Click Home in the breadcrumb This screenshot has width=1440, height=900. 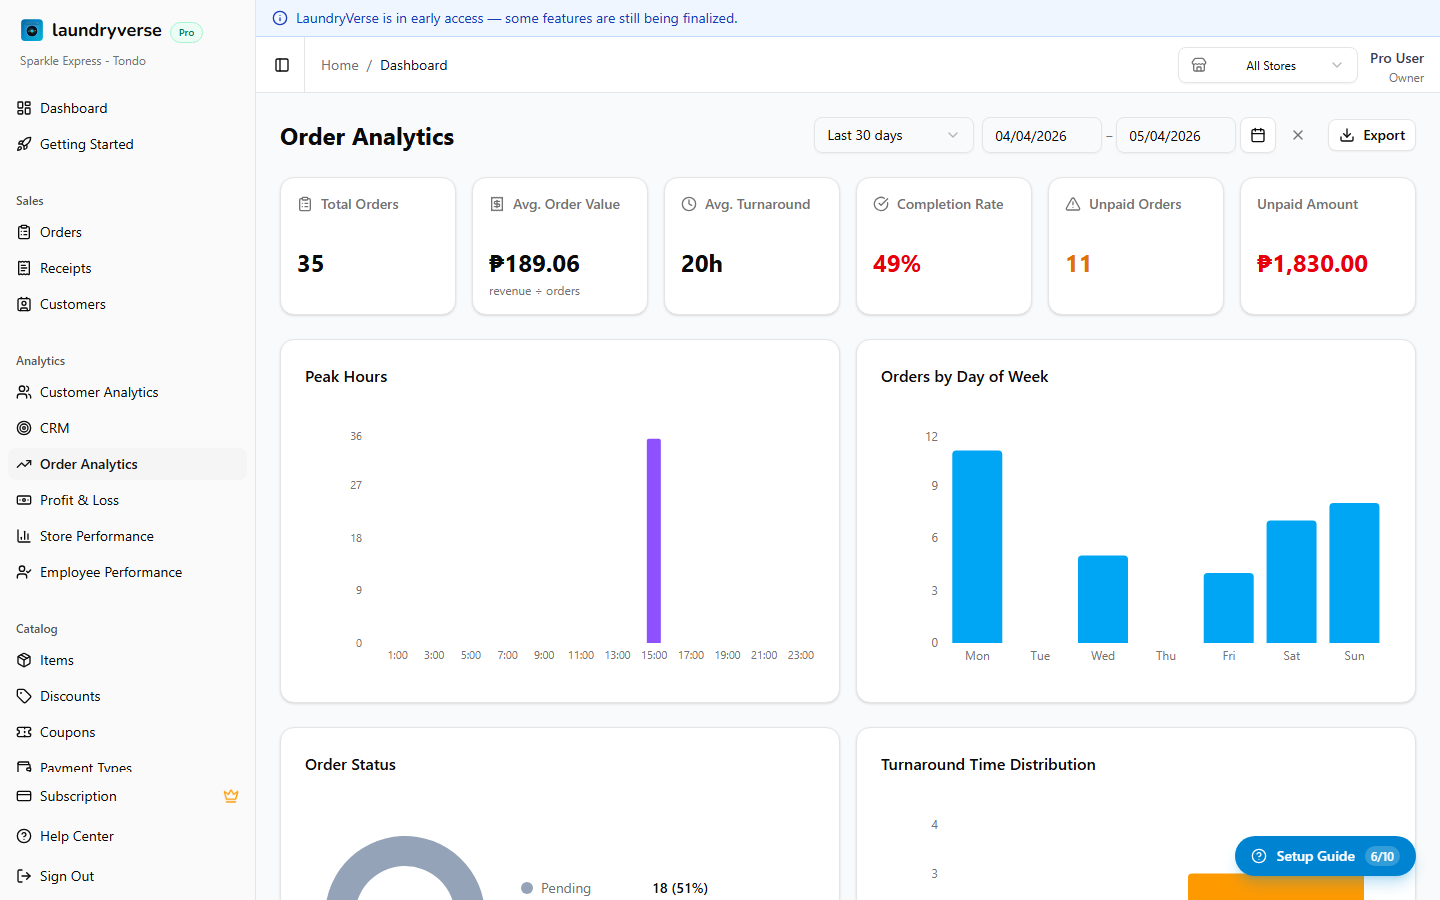[x=340, y=65]
